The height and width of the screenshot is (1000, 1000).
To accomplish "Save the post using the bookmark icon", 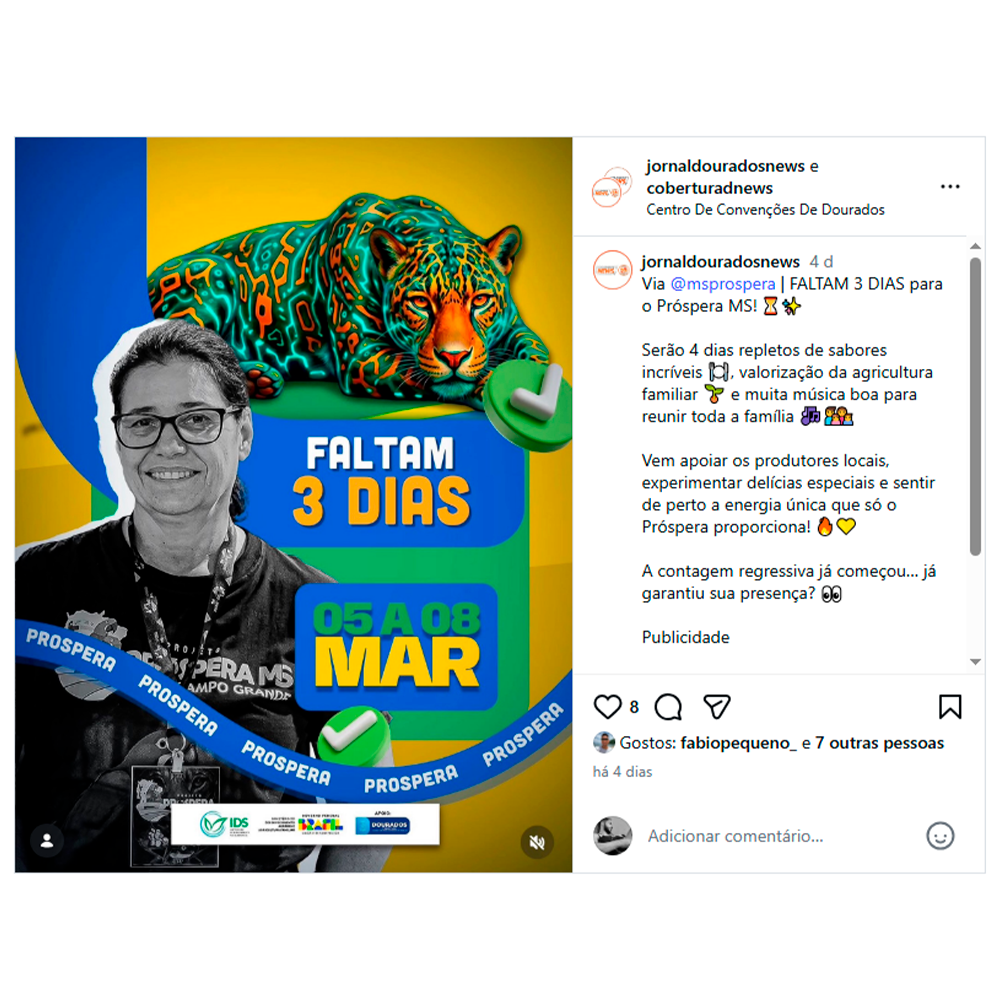I will (x=950, y=707).
